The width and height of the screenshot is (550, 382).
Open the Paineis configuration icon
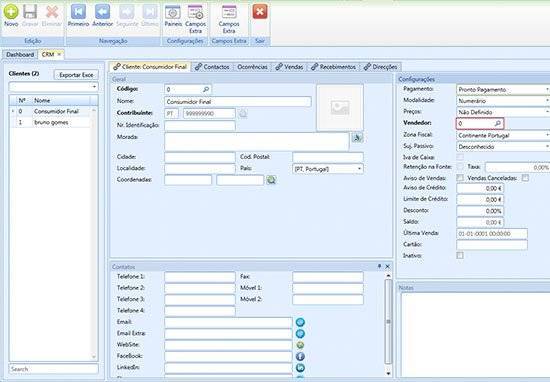tap(173, 13)
